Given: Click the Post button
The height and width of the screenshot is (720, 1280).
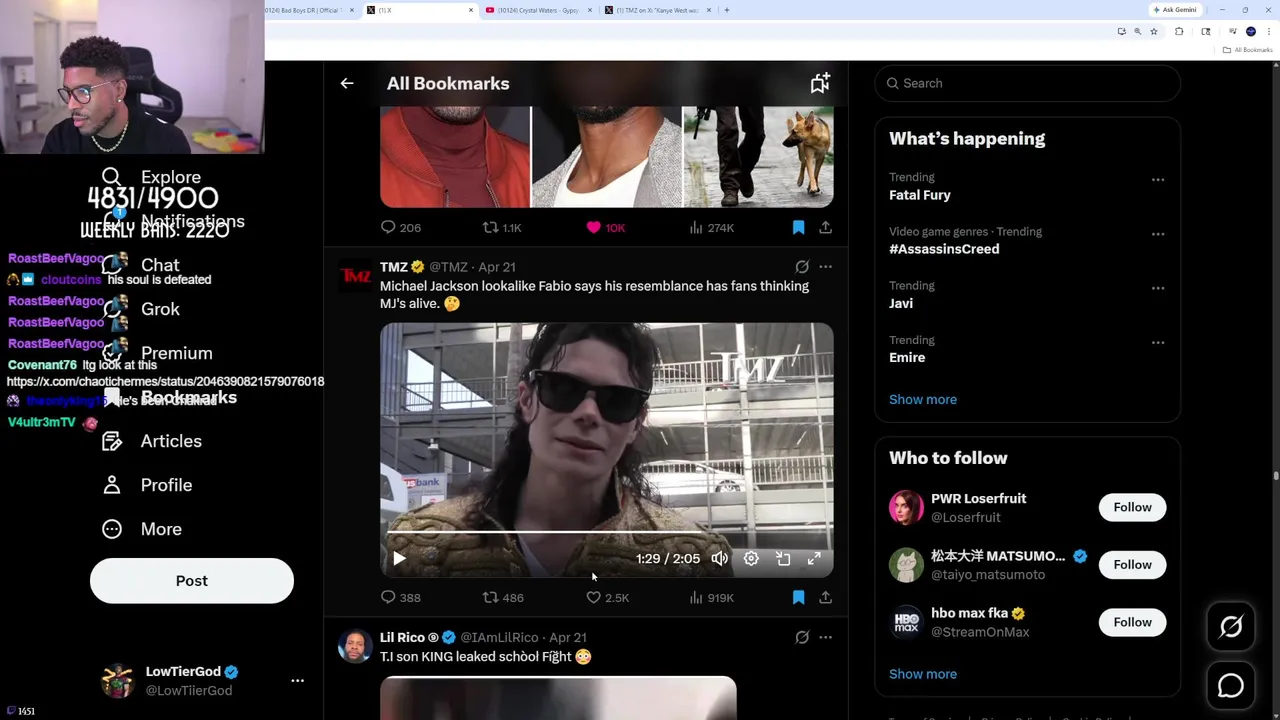Looking at the screenshot, I should (x=192, y=581).
